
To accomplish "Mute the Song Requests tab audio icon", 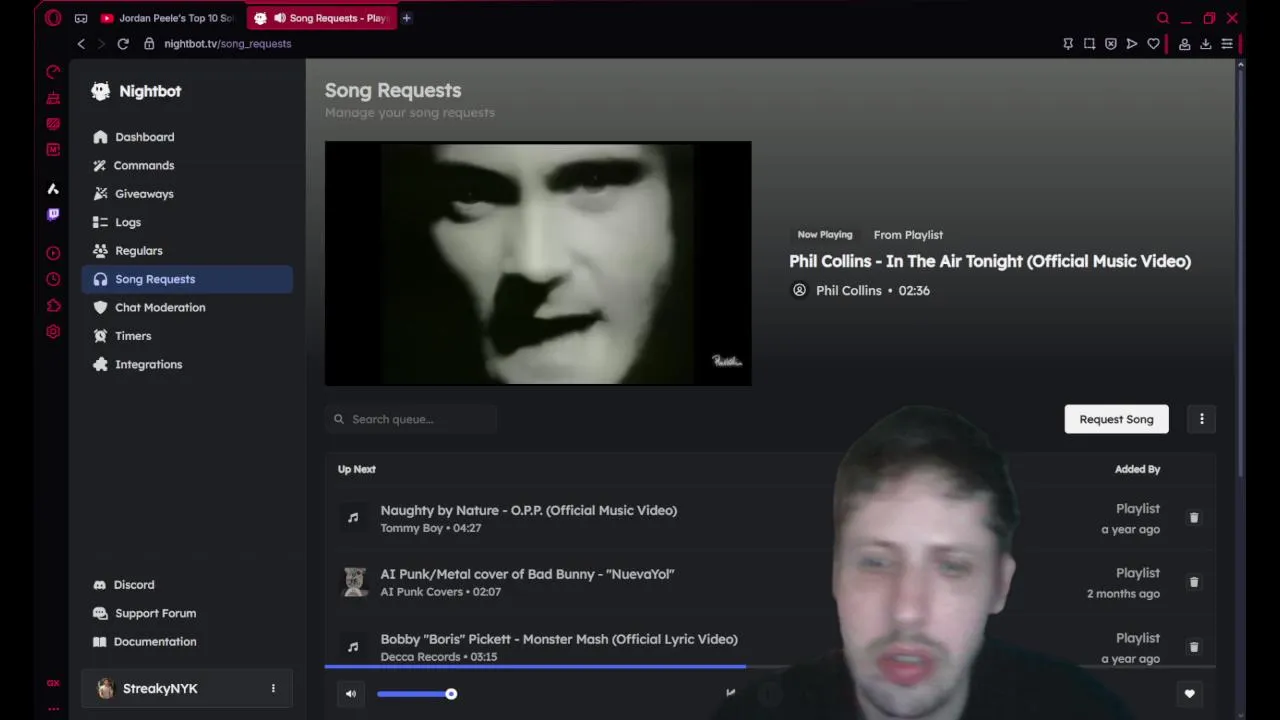I will click(280, 18).
